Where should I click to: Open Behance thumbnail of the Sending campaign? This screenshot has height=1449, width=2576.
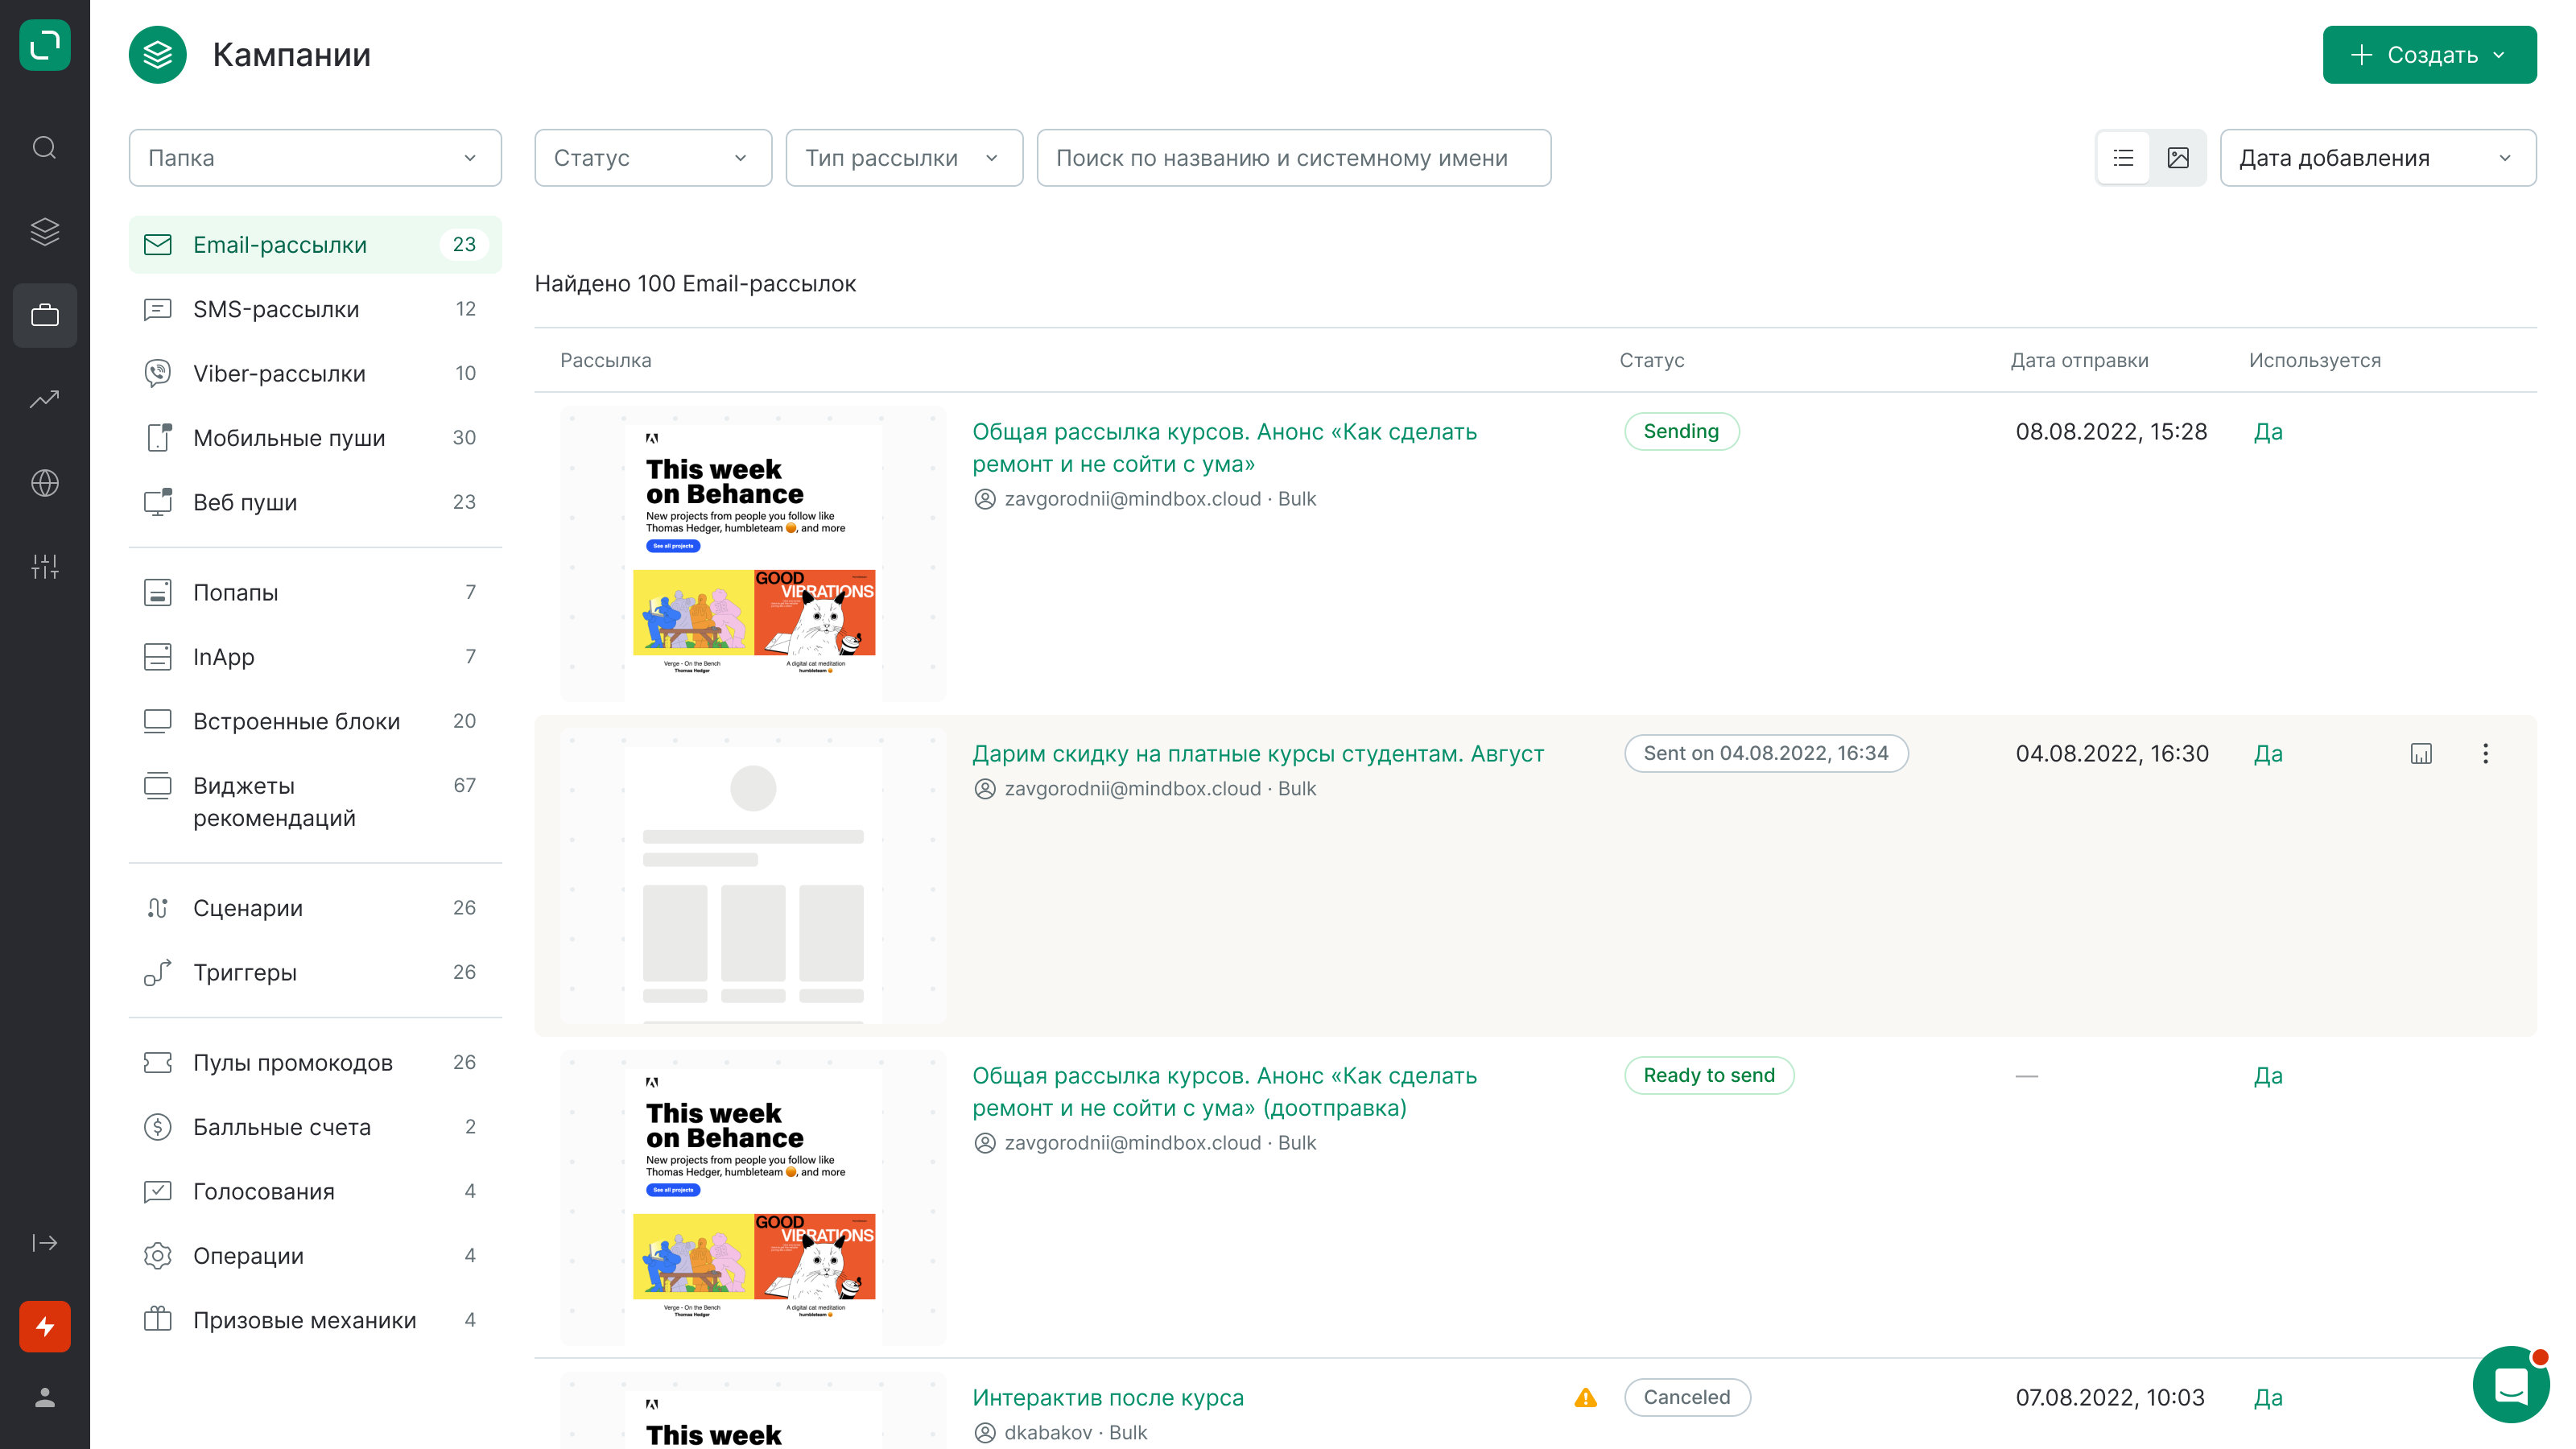753,553
